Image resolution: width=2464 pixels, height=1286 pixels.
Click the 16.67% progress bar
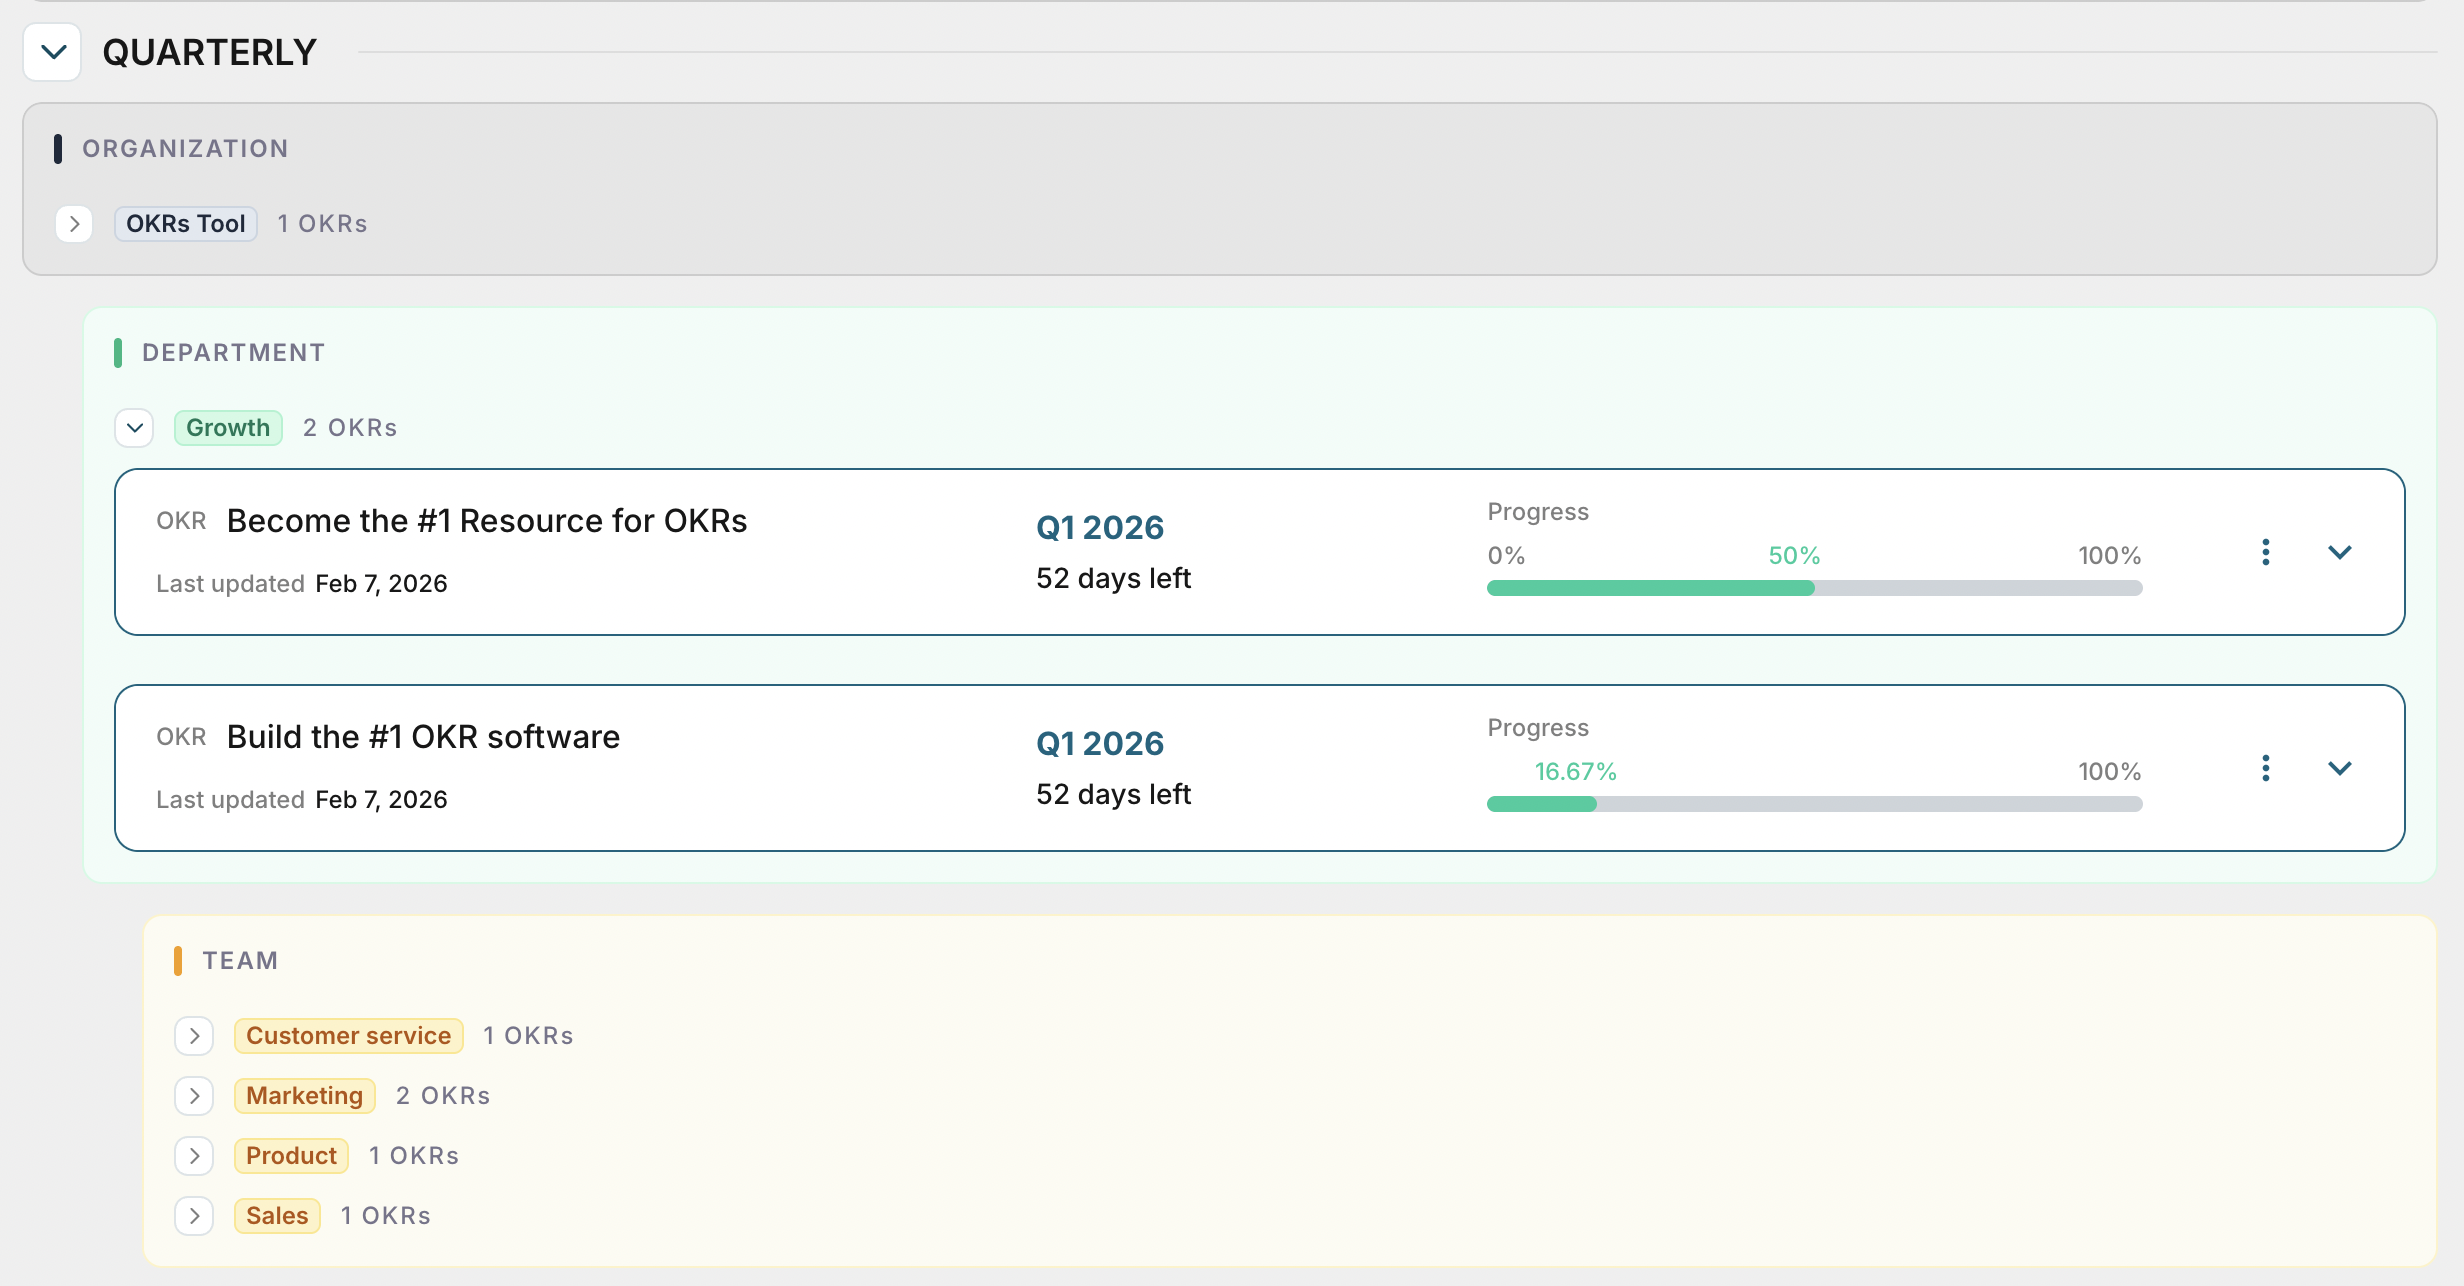tap(1815, 803)
